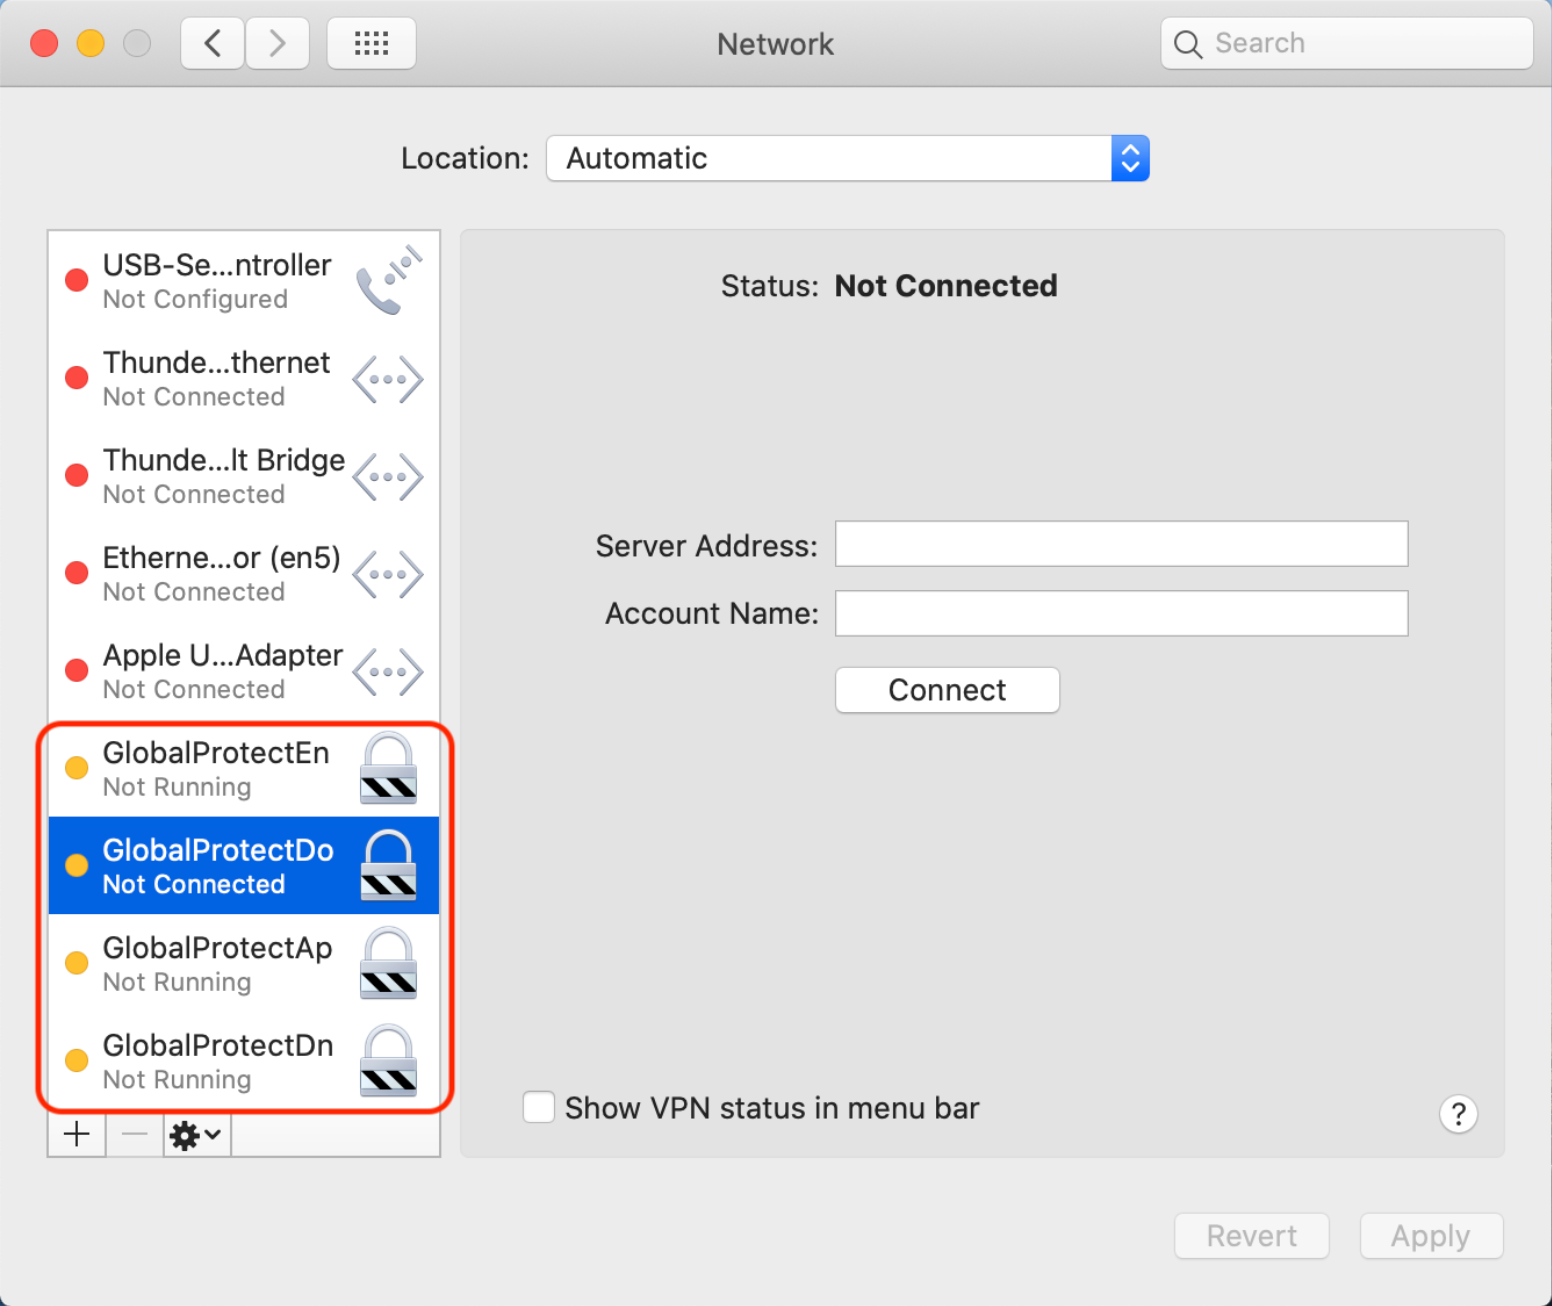
Task: Open the help question mark button
Action: pos(1458,1113)
